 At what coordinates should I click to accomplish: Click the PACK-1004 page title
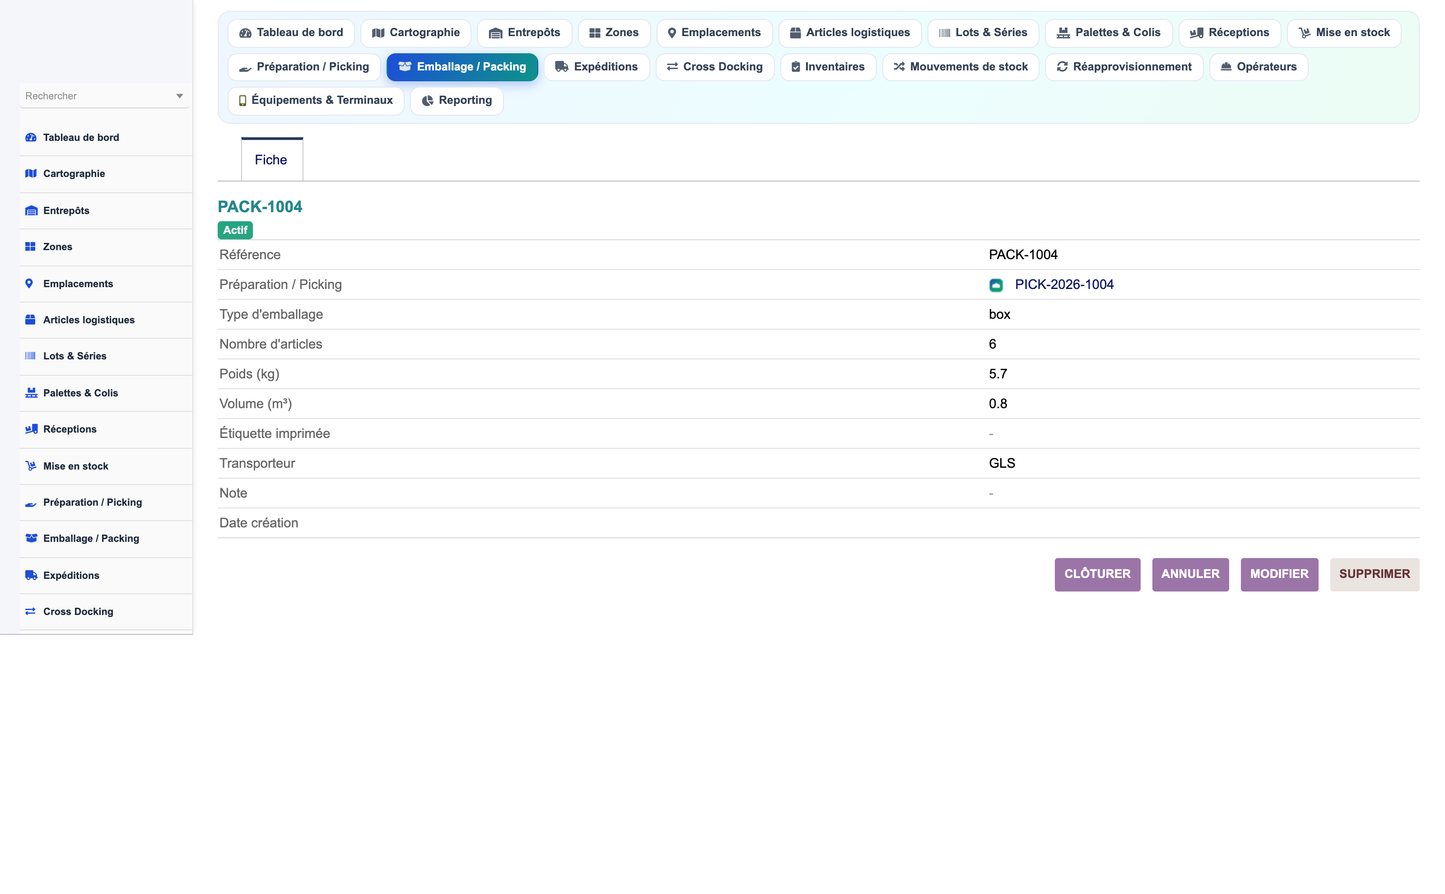click(260, 207)
